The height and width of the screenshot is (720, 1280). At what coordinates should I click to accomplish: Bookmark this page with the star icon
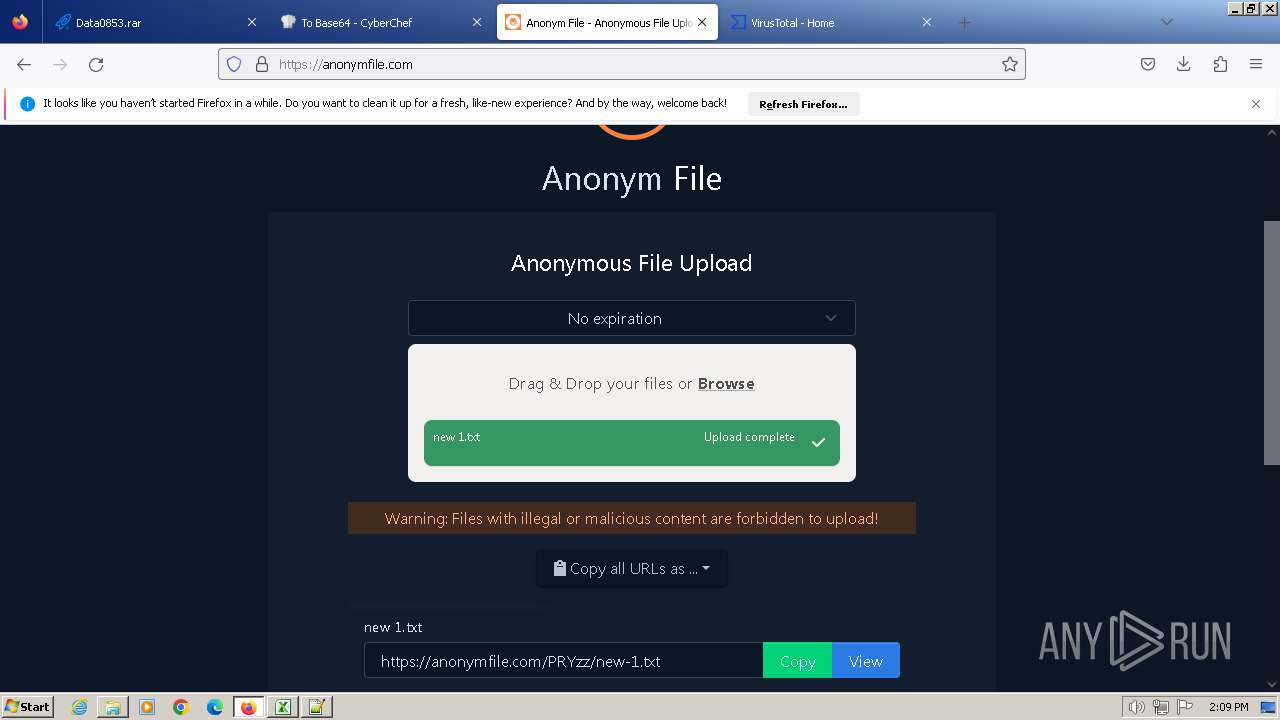coord(1010,64)
